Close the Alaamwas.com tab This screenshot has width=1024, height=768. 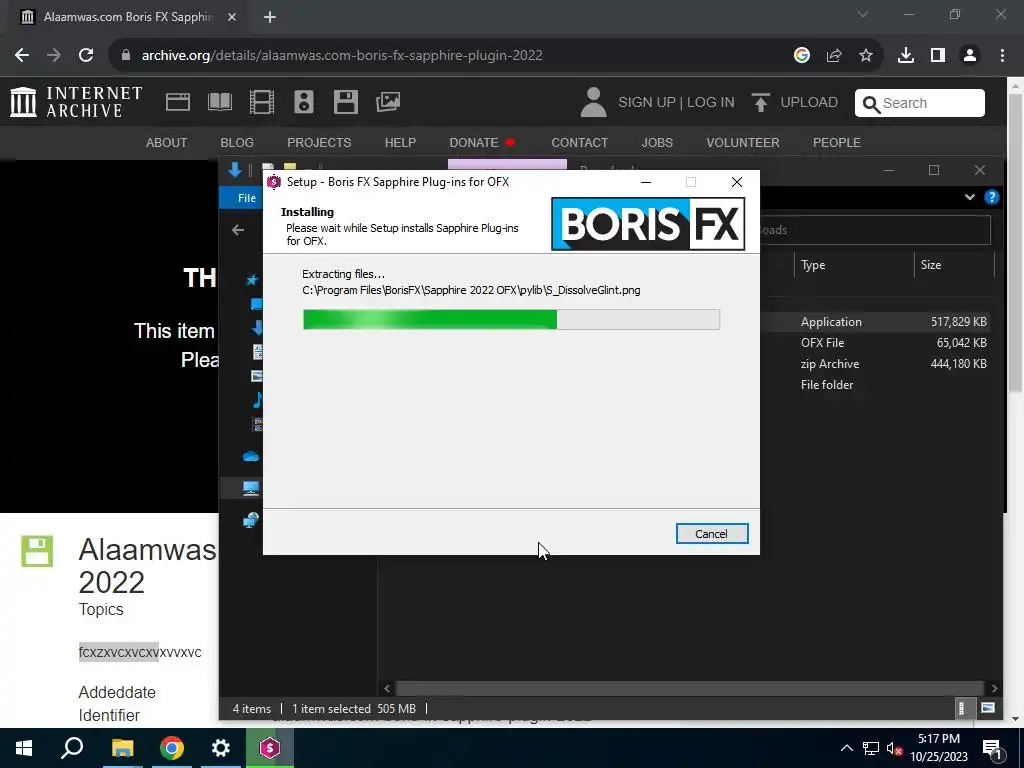pos(232,18)
